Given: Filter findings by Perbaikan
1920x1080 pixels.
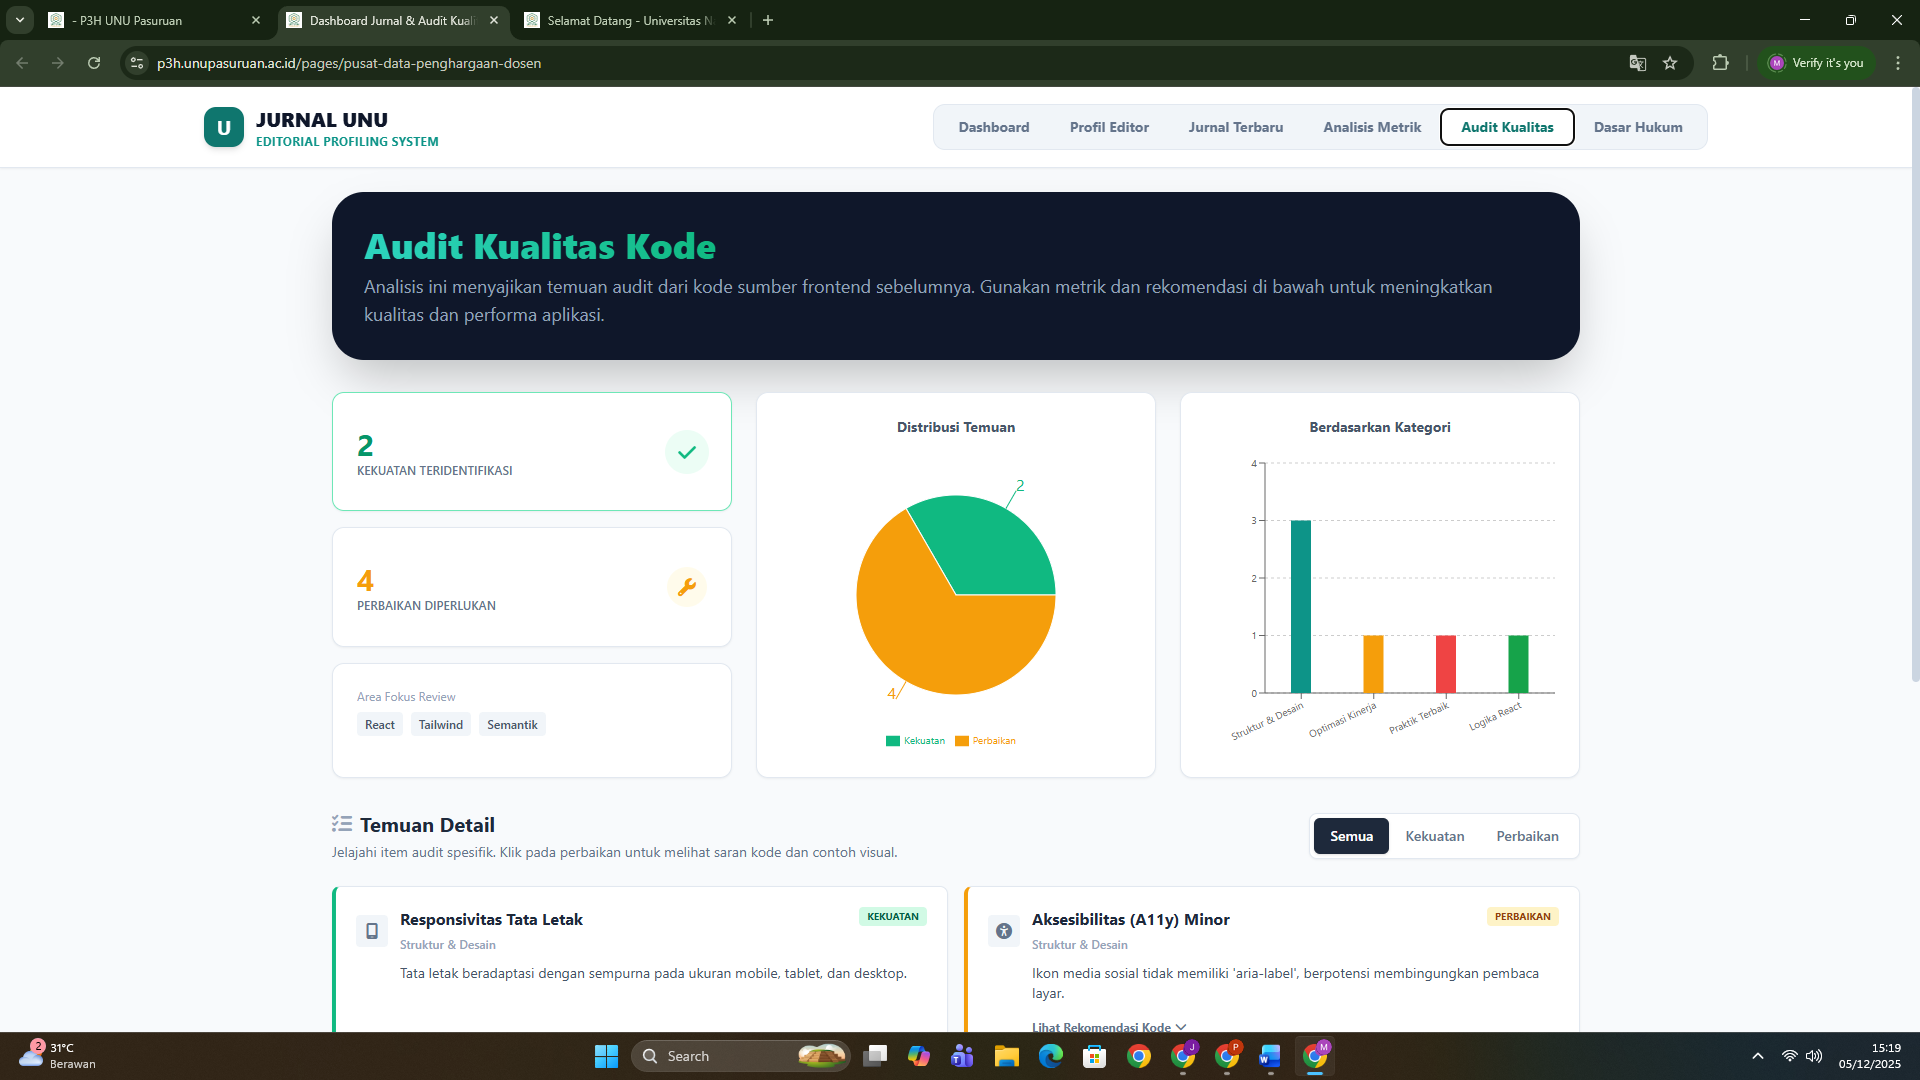Looking at the screenshot, I should coord(1527,836).
